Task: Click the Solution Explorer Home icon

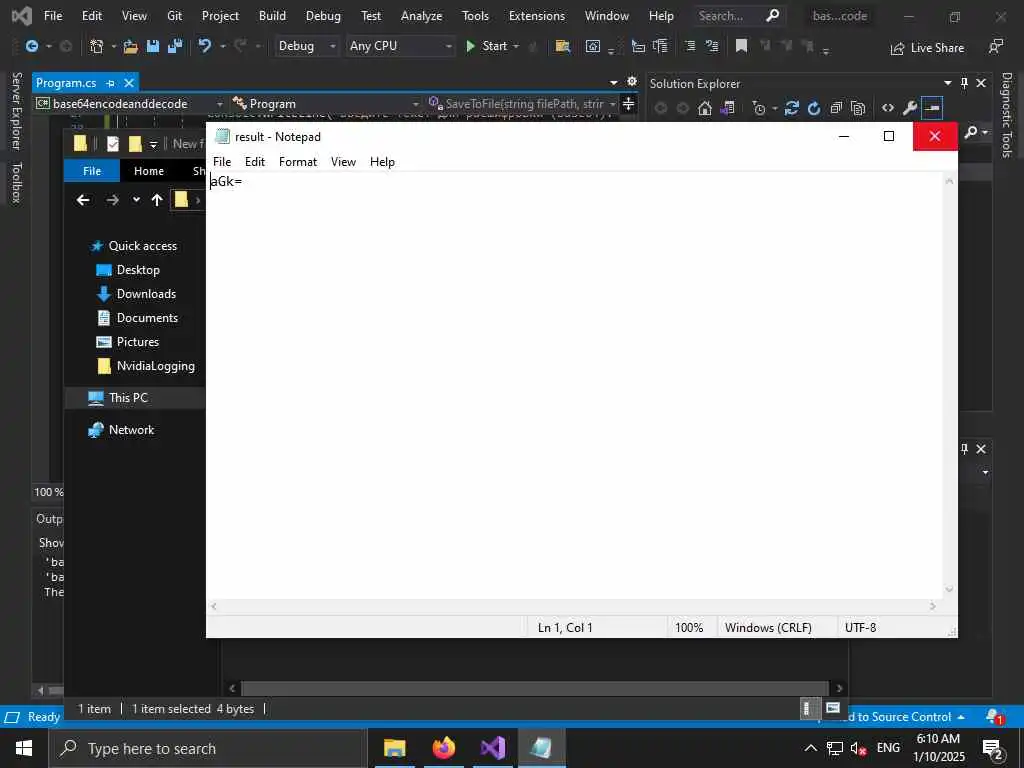Action: [705, 108]
